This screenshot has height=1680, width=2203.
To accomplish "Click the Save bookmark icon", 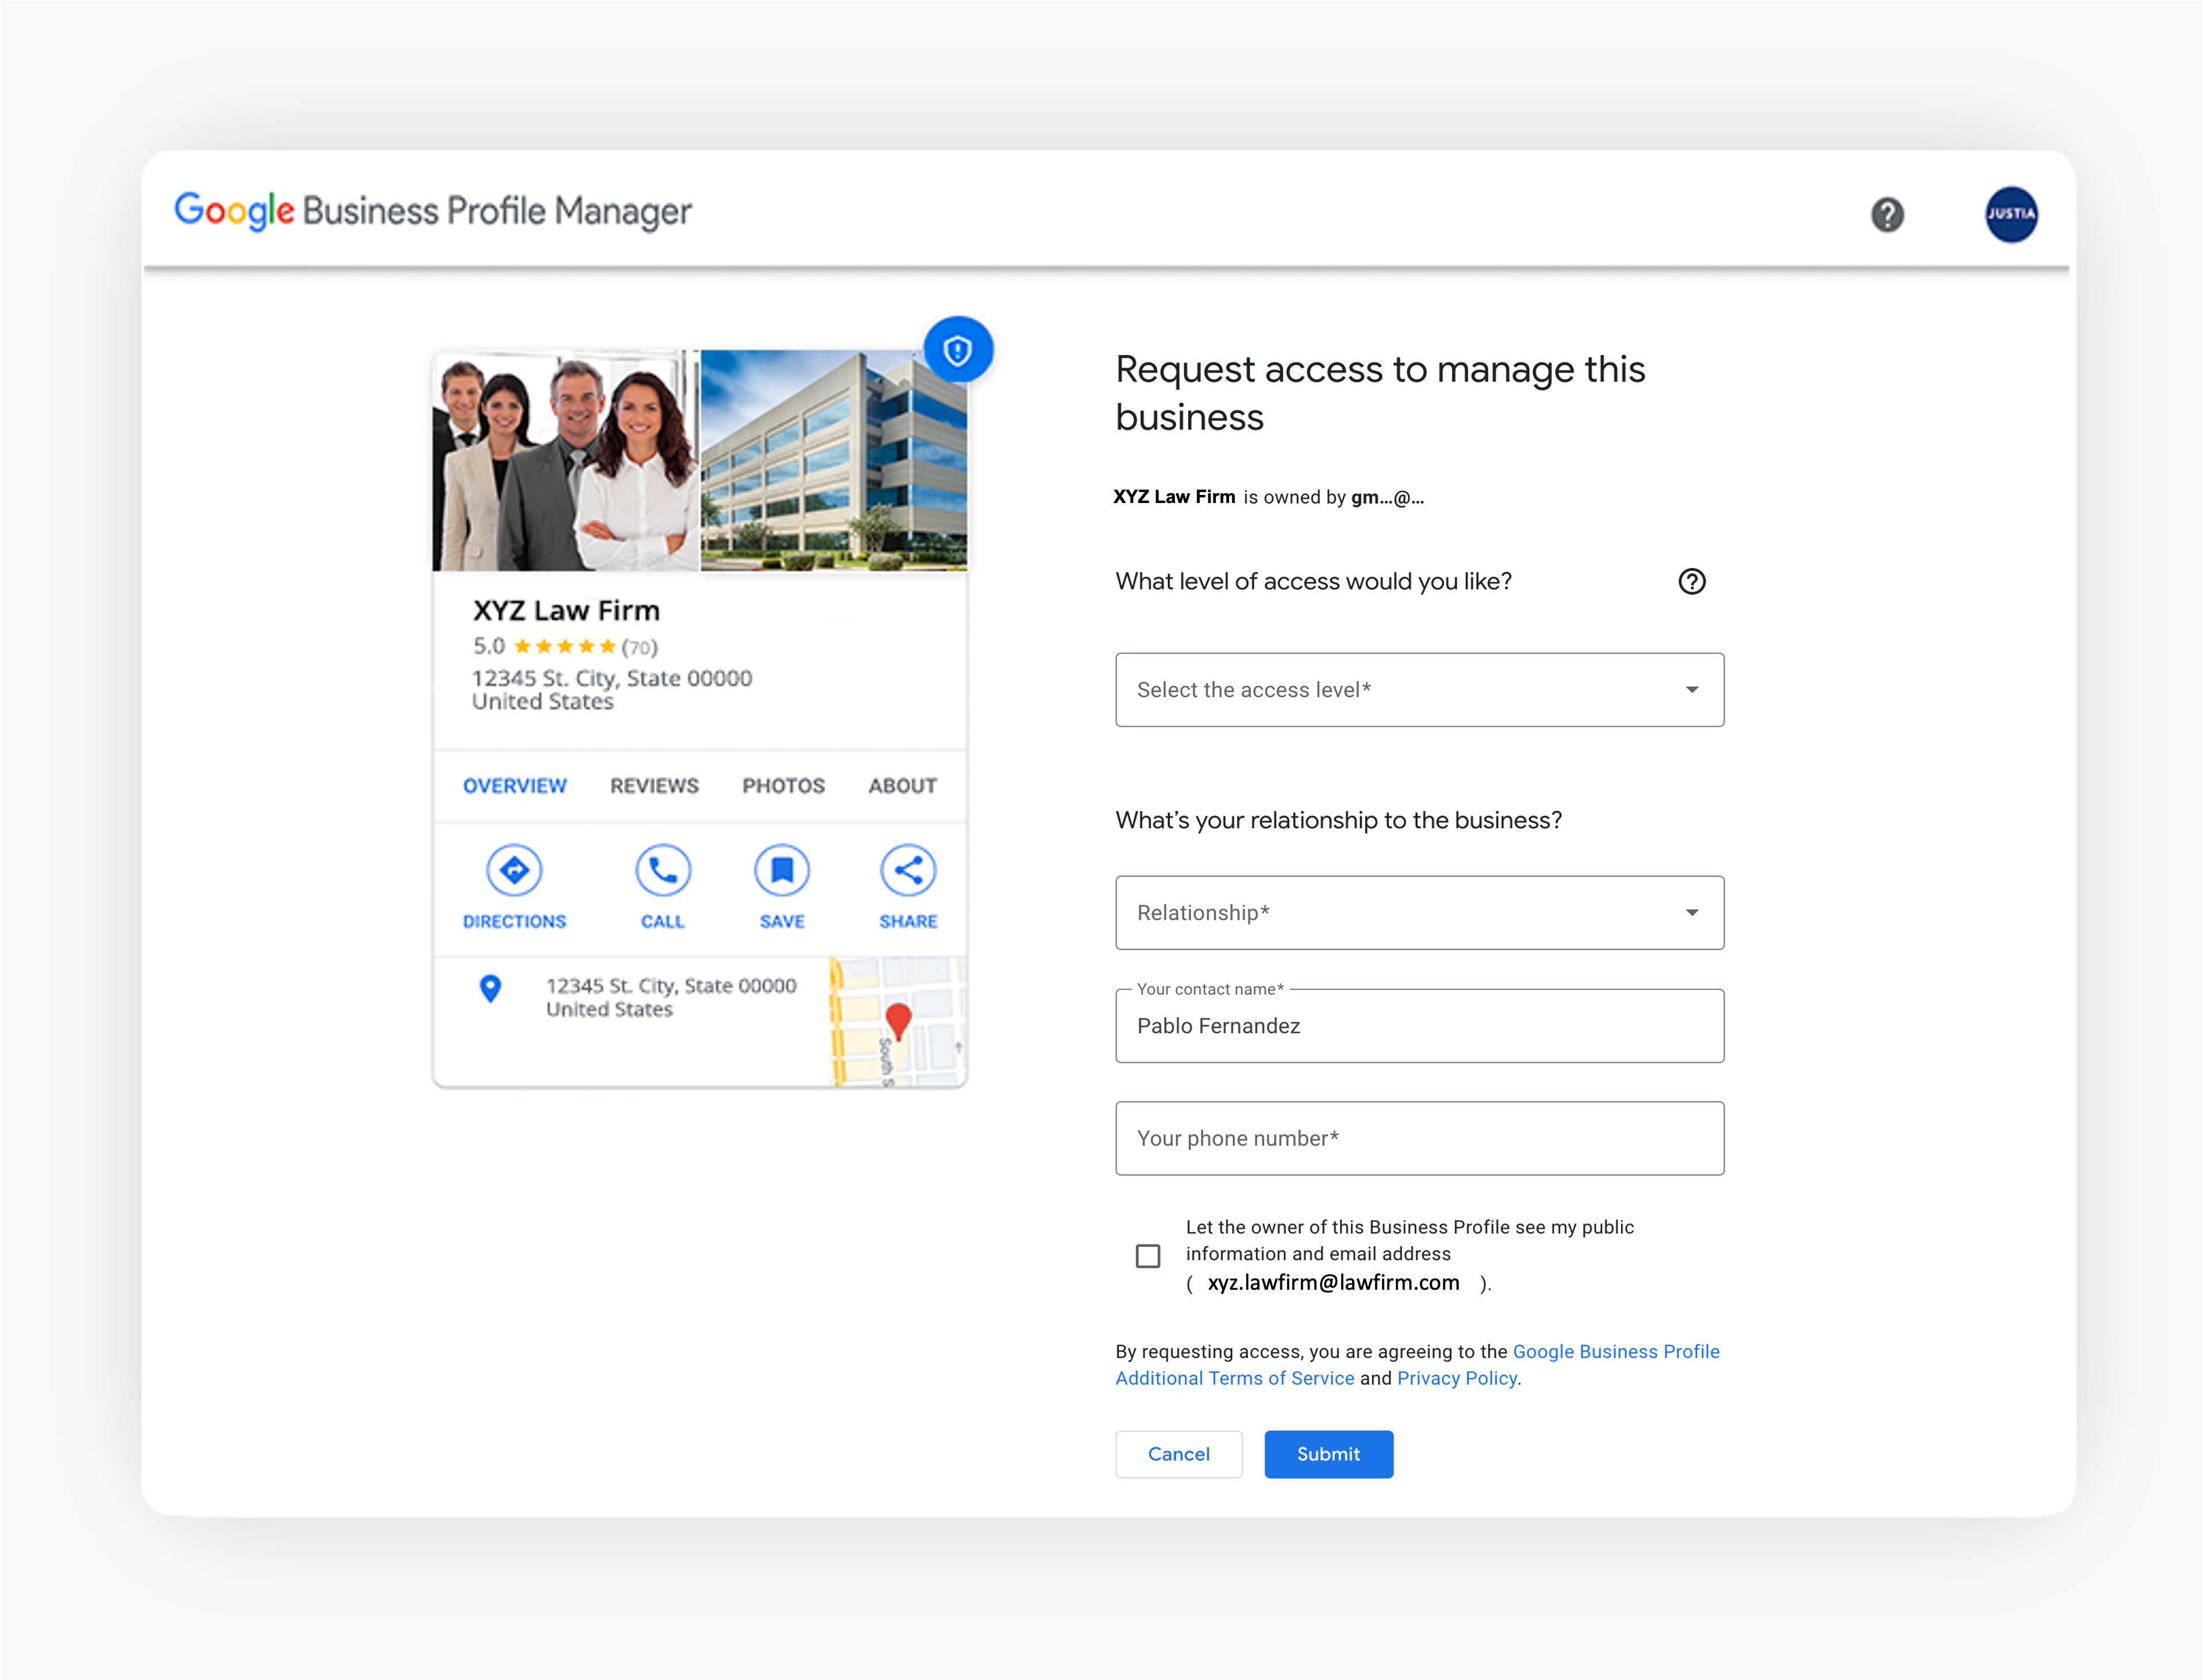I will (781, 870).
